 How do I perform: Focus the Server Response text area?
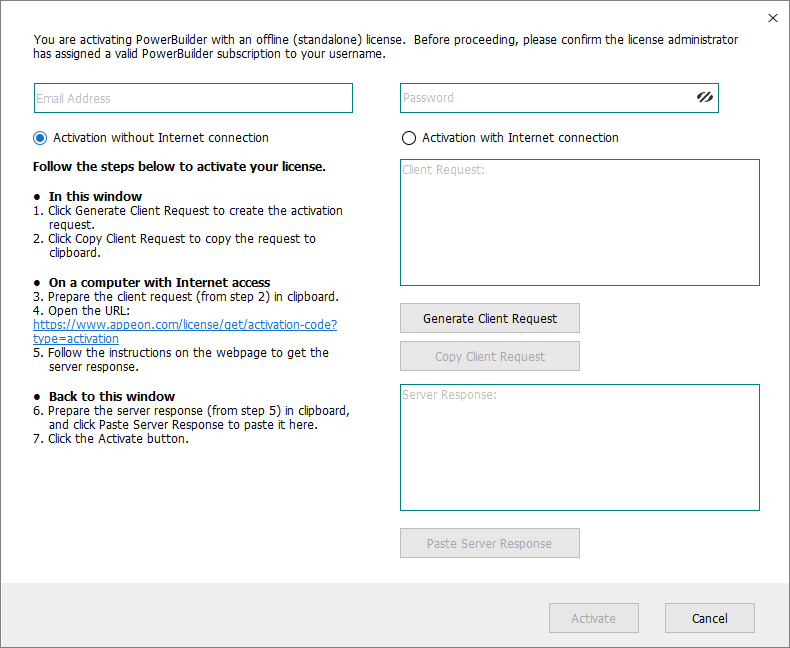[x=579, y=448]
